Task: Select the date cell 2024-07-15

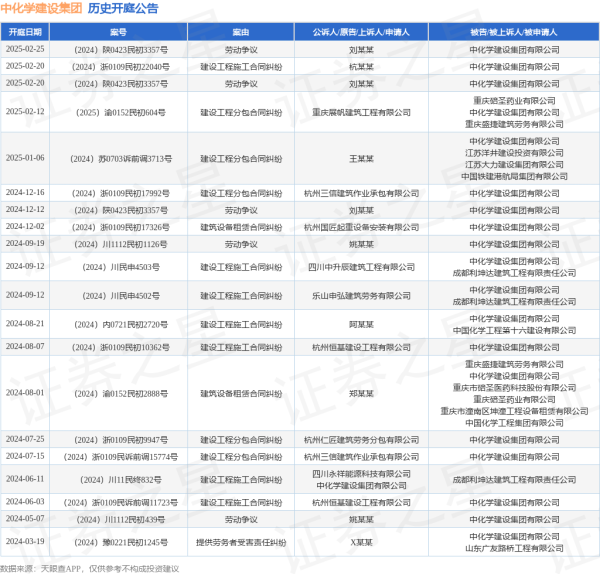Action: (x=25, y=456)
